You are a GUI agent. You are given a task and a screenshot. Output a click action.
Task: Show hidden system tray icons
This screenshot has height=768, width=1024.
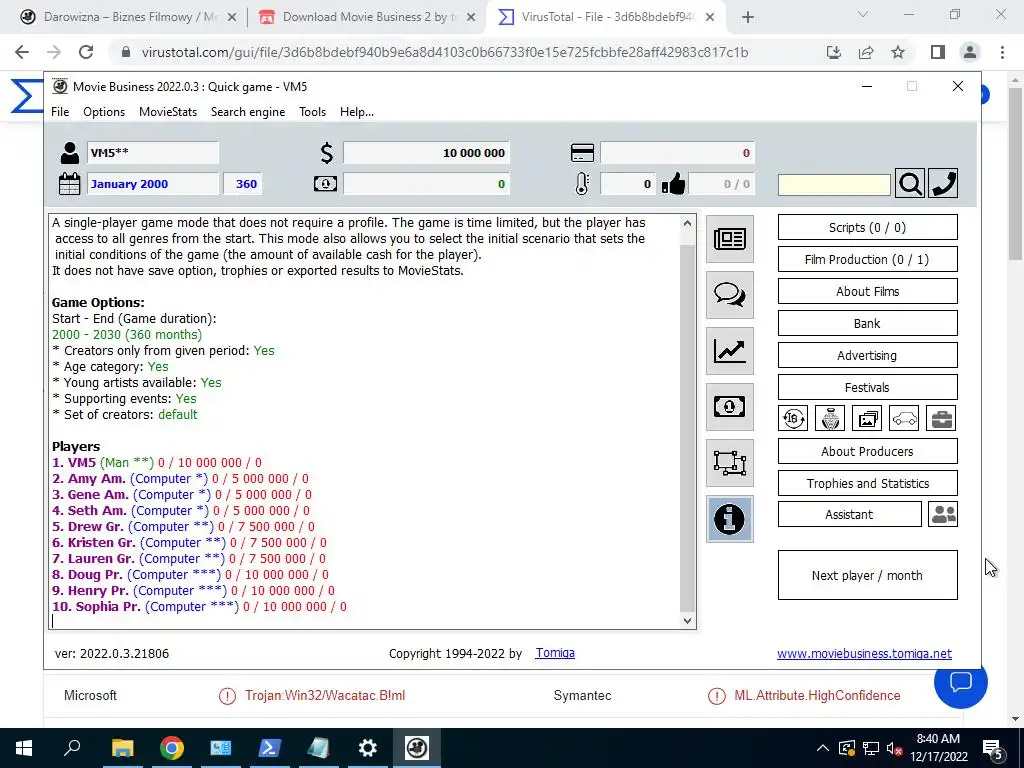tap(823, 748)
